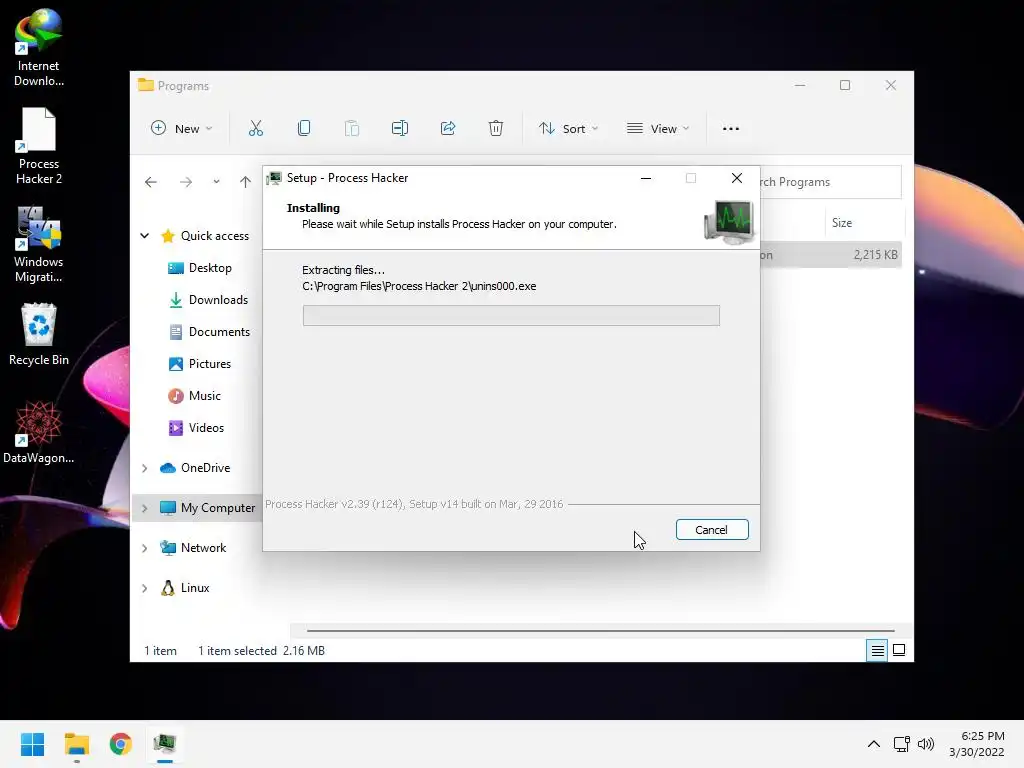Viewport: 1024px width, 768px height.
Task: Open Music folder in sidebar
Action: (204, 396)
